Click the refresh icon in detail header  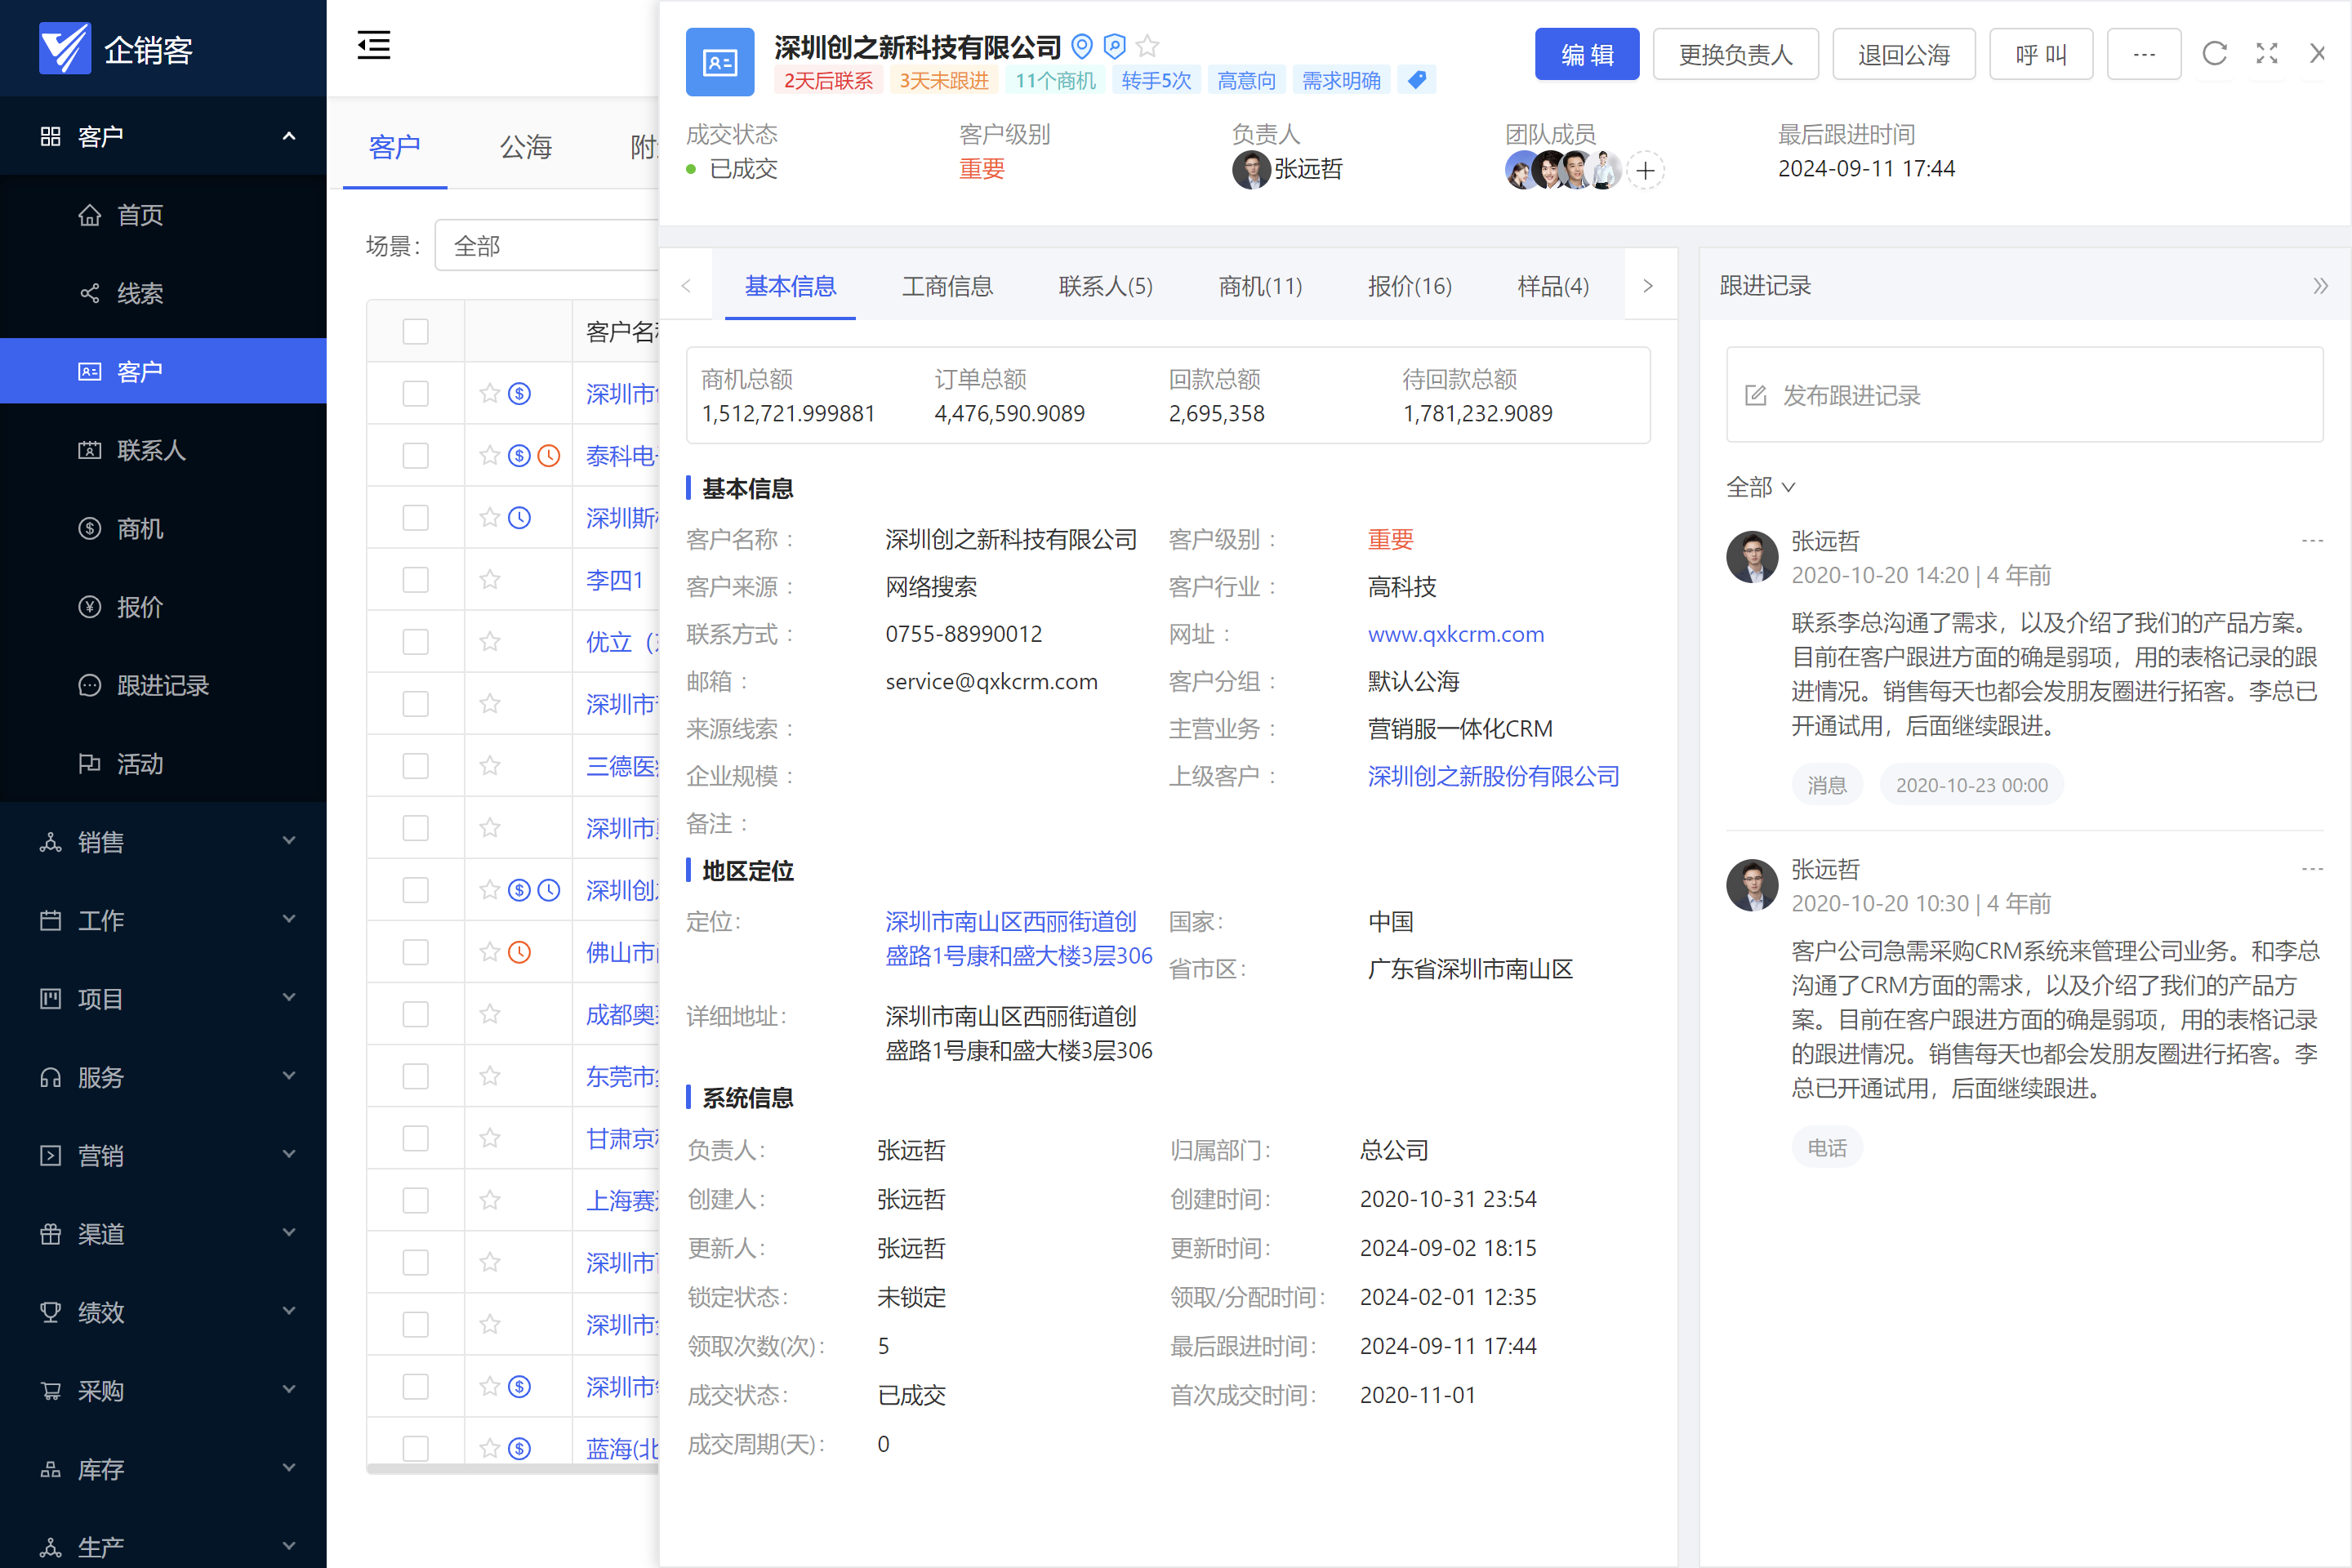coord(2214,53)
